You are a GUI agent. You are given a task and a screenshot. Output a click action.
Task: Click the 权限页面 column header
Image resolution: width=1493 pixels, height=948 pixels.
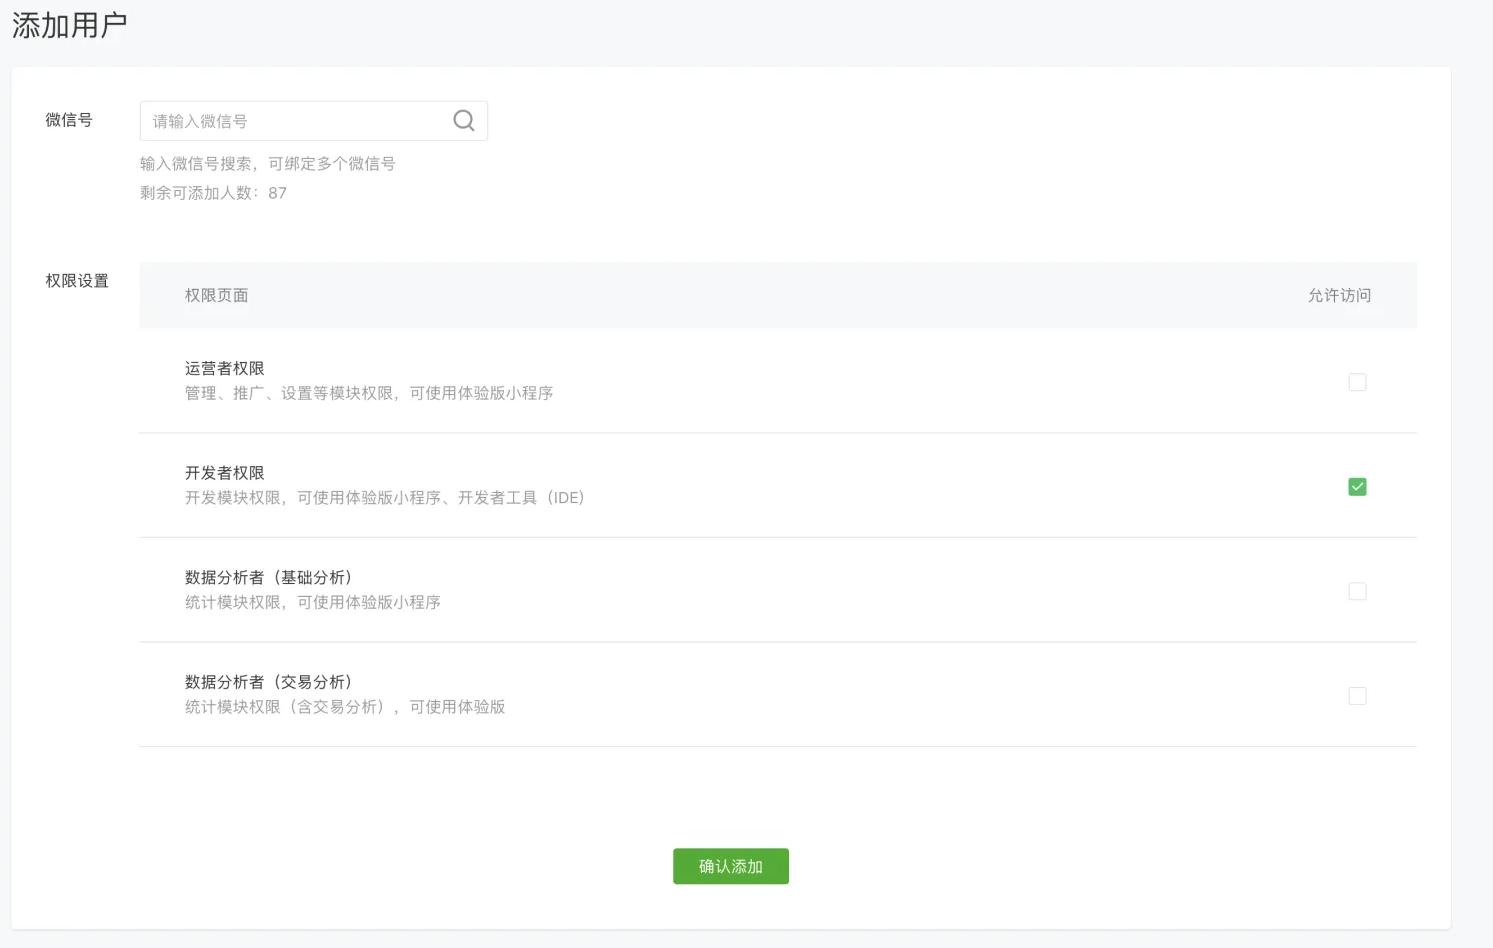click(x=216, y=295)
